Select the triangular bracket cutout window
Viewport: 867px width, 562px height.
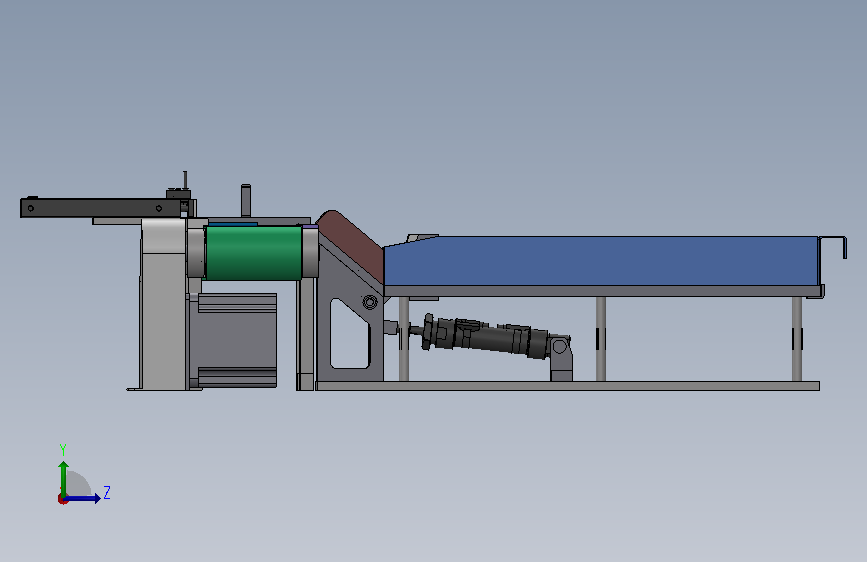(349, 334)
